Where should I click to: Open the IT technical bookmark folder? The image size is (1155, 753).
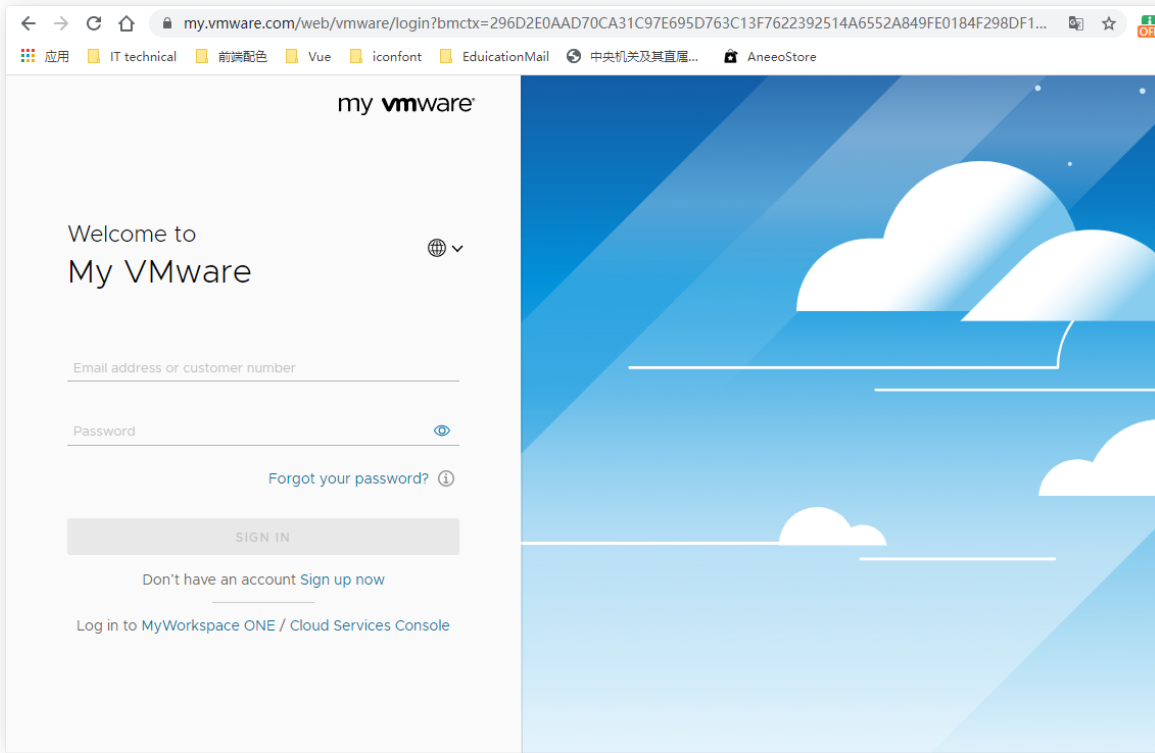coord(133,56)
